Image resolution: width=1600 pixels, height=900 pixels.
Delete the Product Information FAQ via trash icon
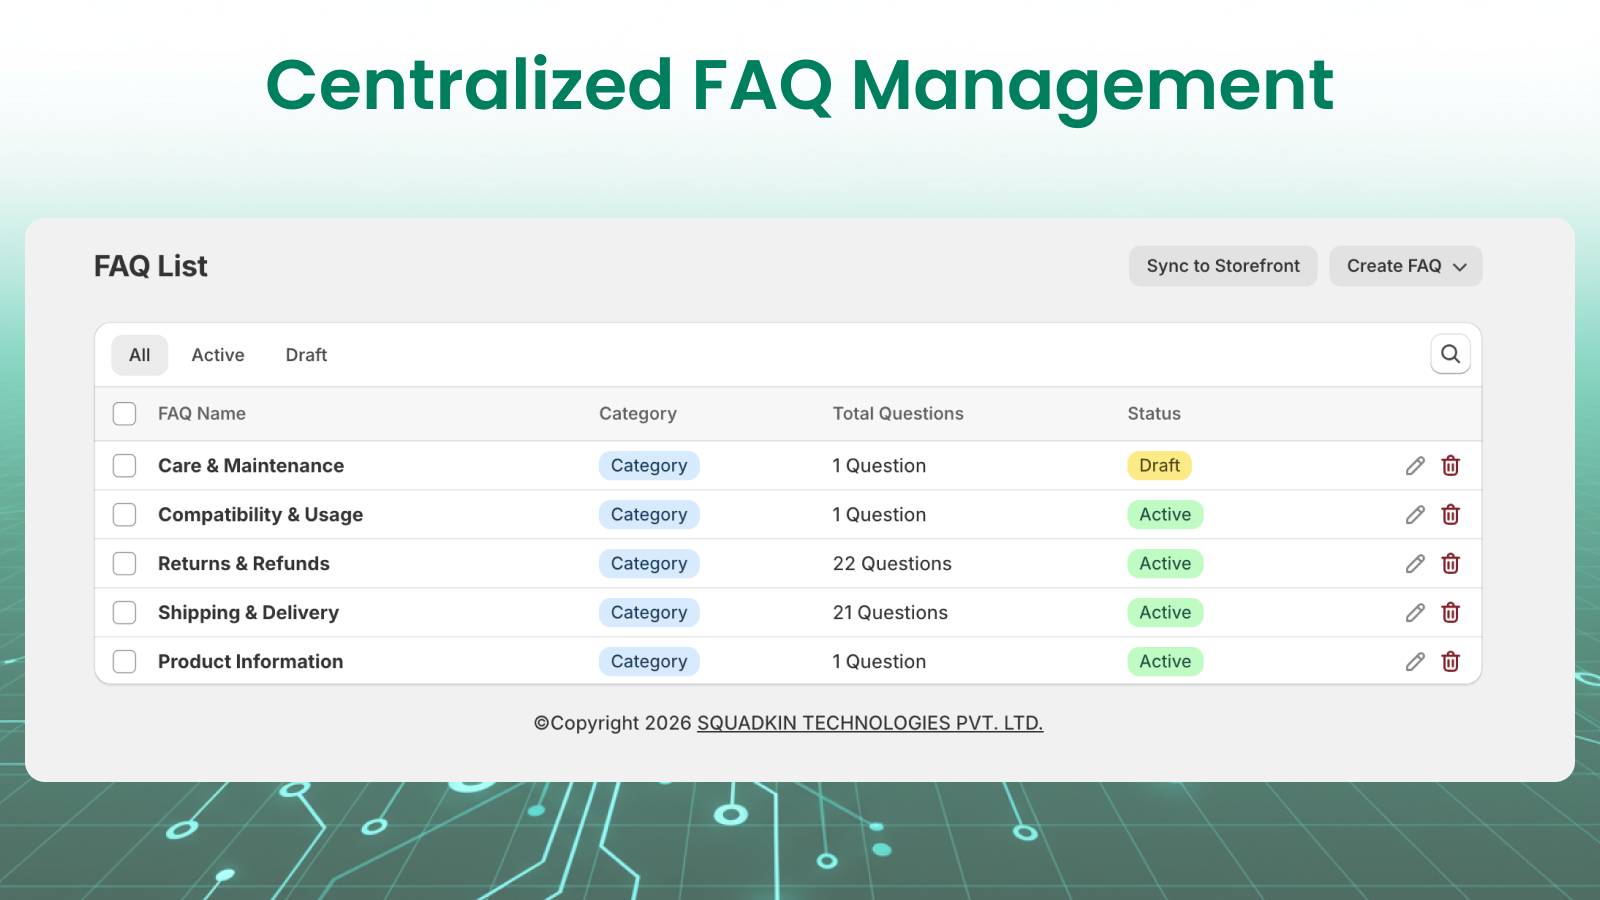(x=1450, y=661)
